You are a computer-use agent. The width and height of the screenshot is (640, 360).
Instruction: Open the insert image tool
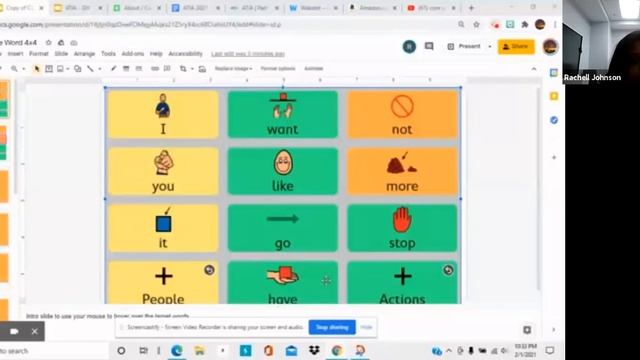coord(60,69)
